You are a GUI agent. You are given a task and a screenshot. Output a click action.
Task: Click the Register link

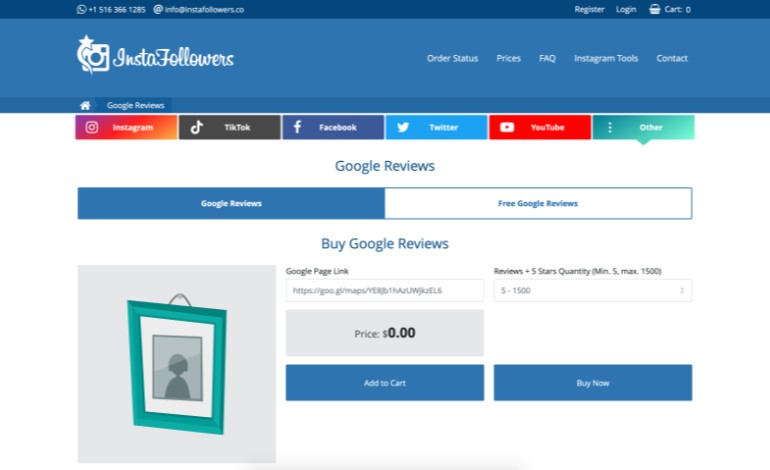[589, 9]
